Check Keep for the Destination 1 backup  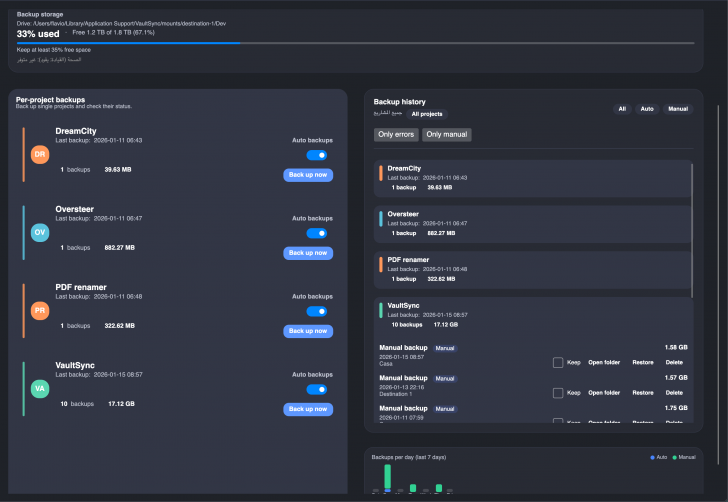(558, 393)
